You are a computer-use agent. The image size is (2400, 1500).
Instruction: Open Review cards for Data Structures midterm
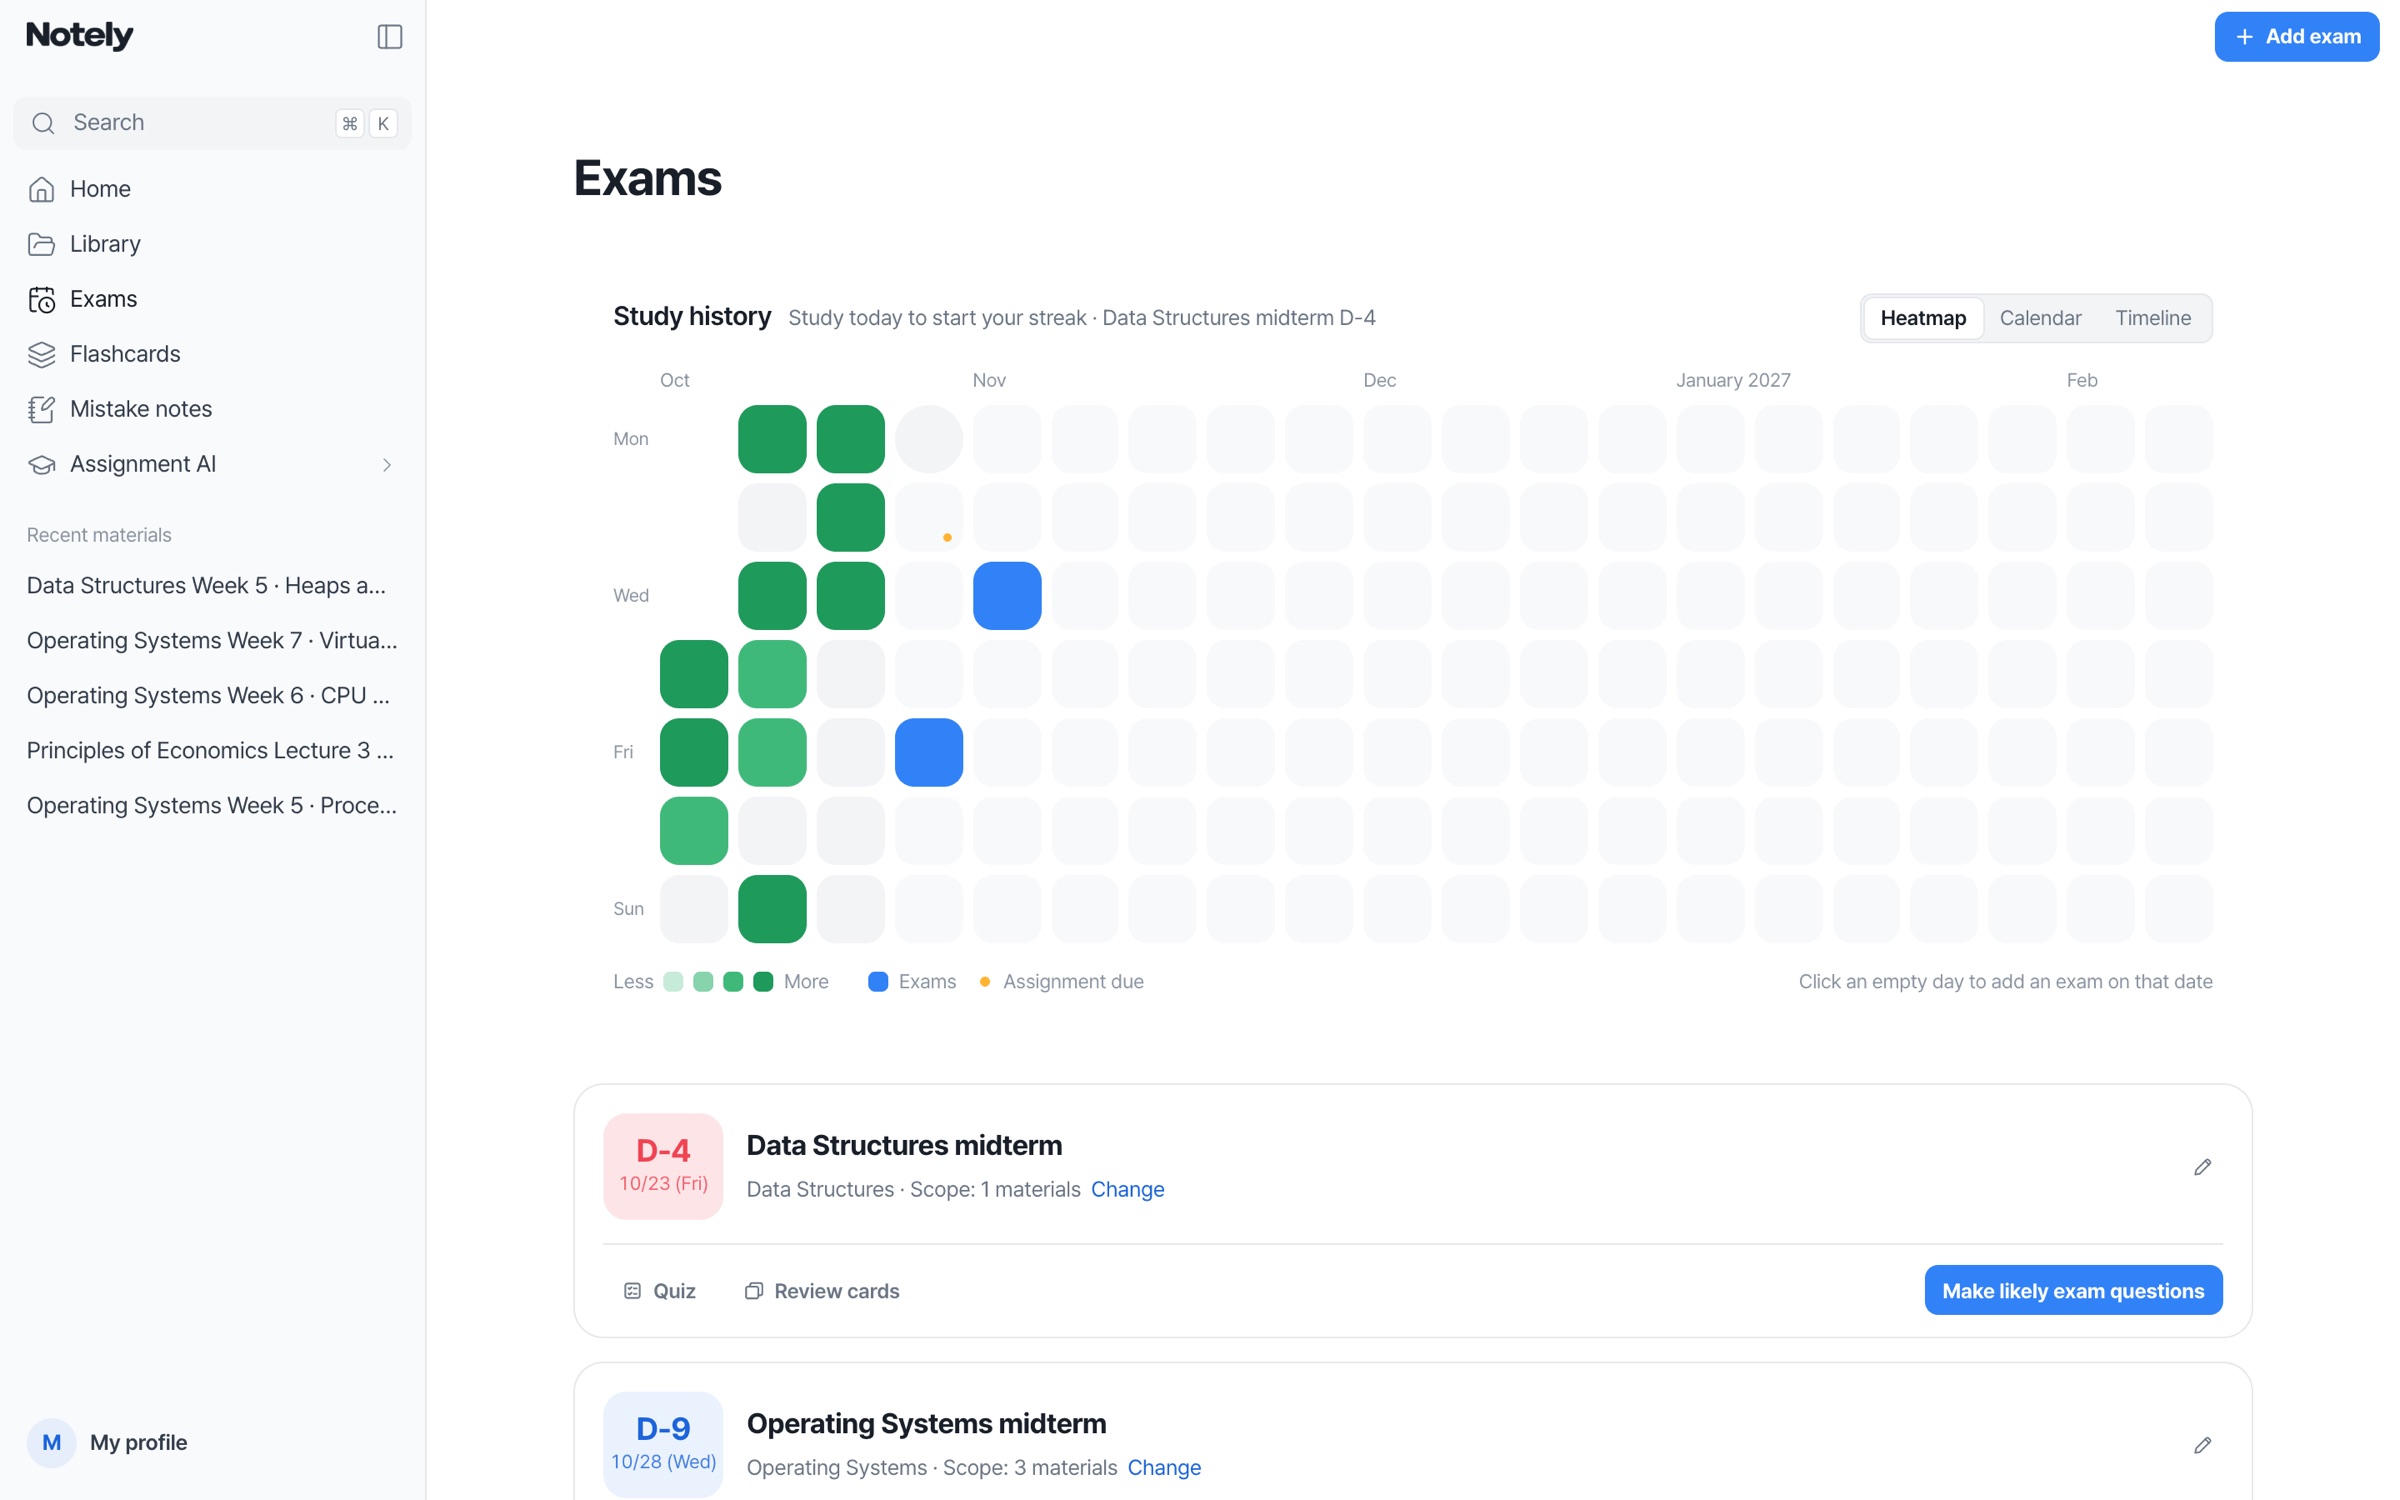[822, 1291]
